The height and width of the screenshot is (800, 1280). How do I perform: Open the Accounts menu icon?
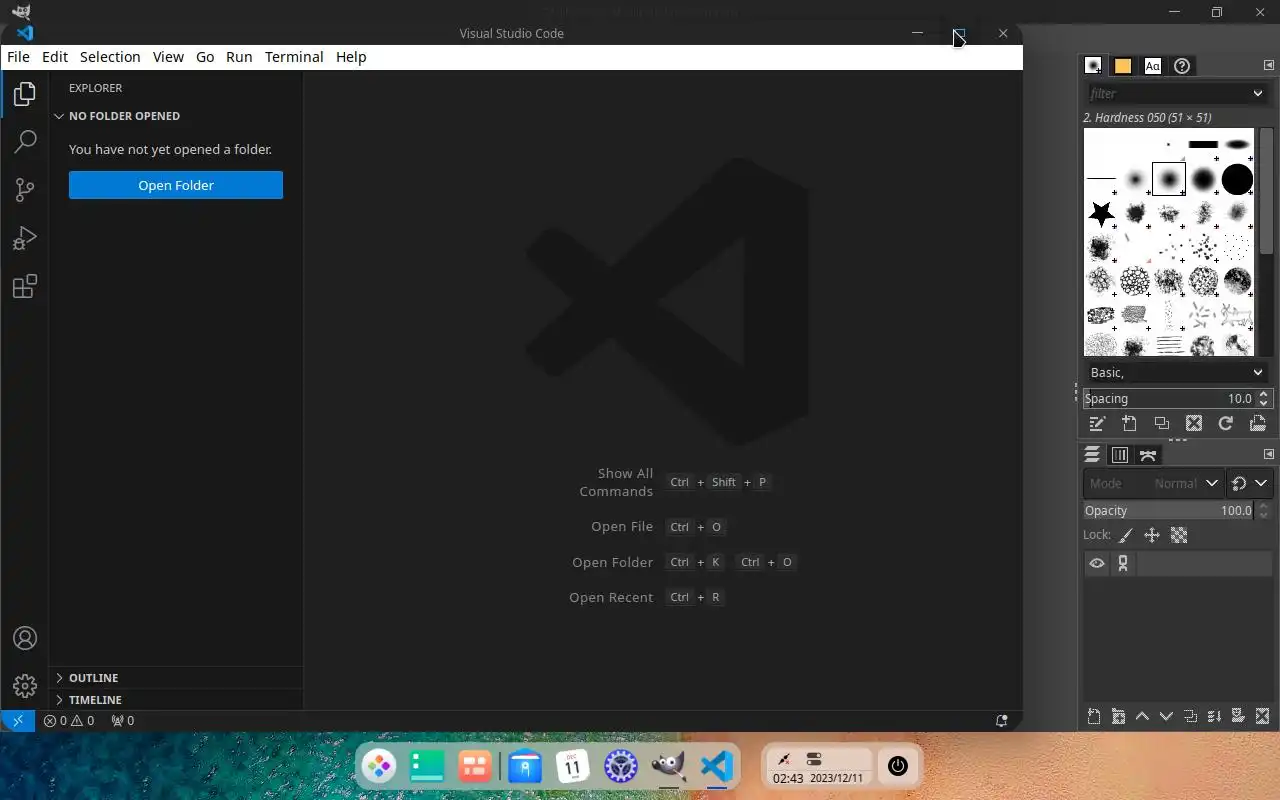25,638
